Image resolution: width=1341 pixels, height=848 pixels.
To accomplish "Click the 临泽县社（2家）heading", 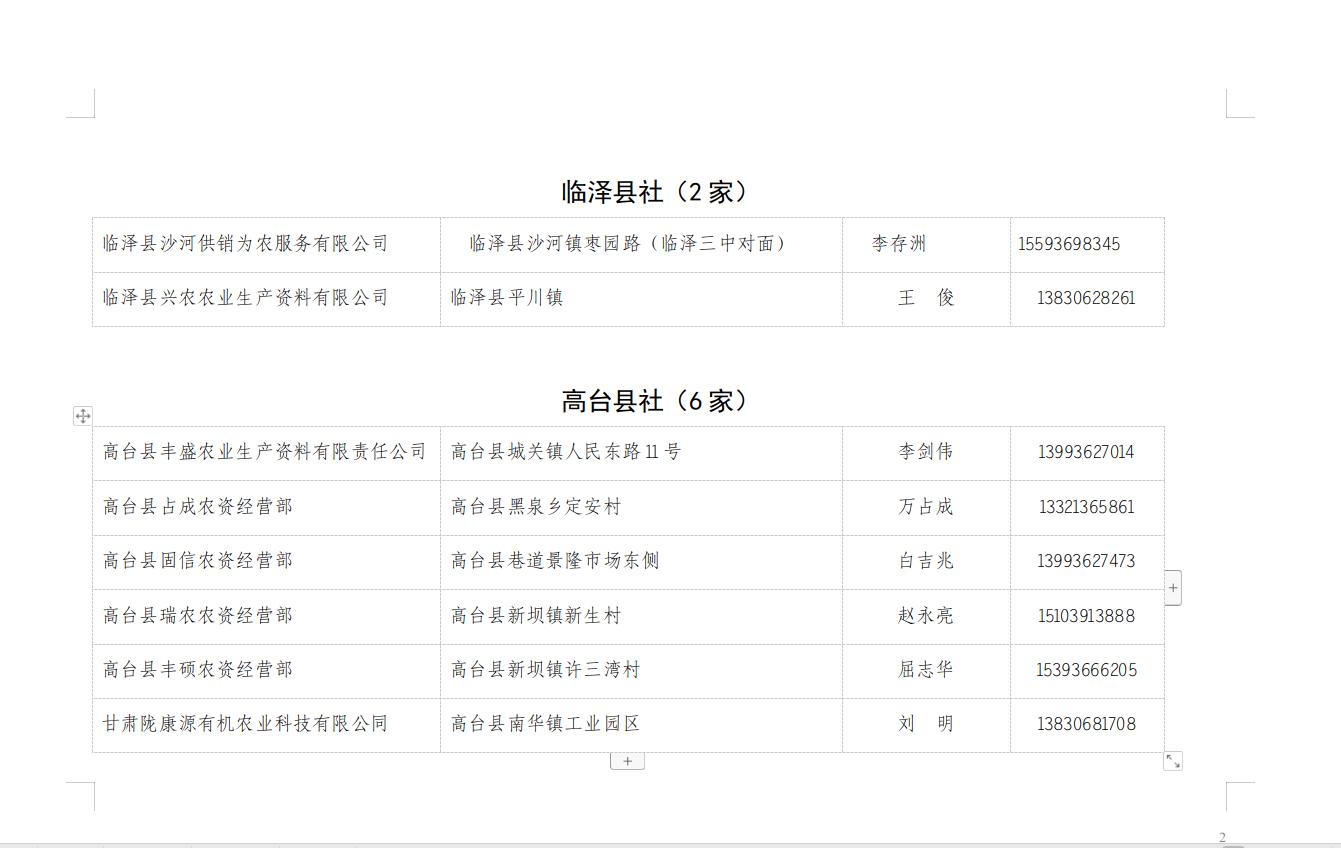I will pyautogui.click(x=655, y=192).
